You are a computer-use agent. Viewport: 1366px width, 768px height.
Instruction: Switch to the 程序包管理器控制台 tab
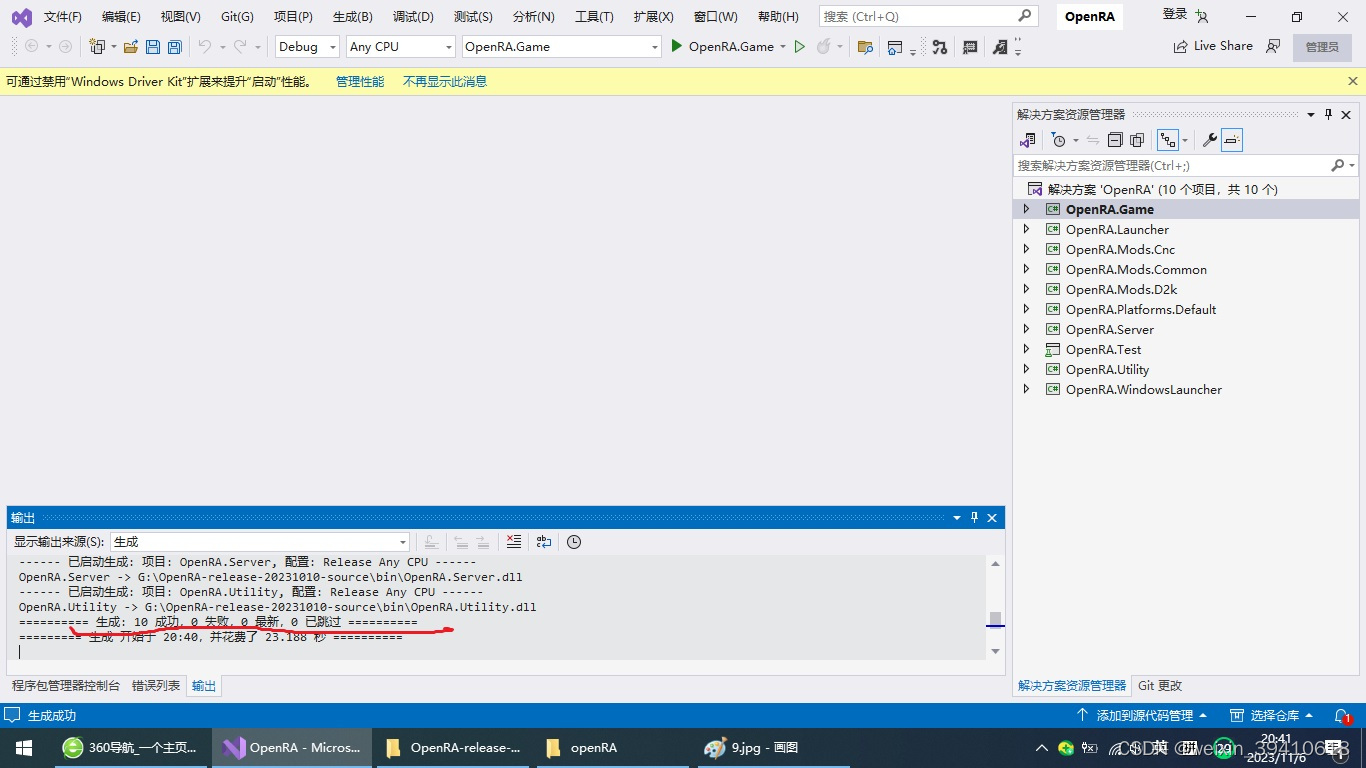point(66,686)
